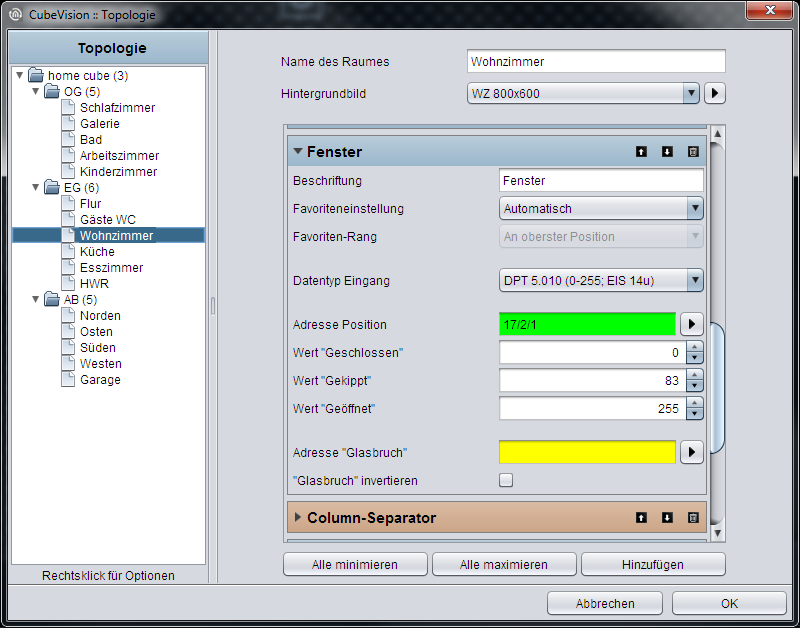
Task: Click yellow Adresse Glasbruch field
Action: 587,452
